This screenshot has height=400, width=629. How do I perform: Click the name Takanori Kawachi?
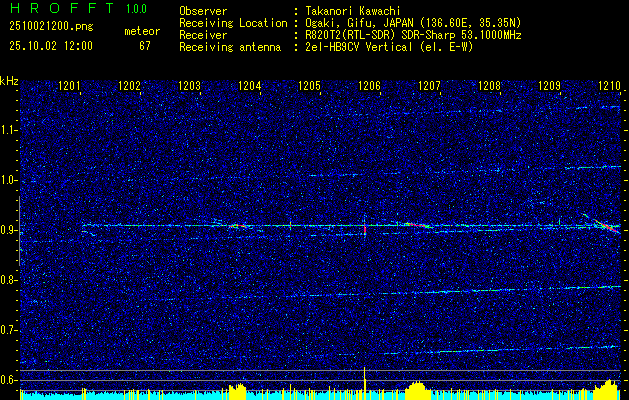coord(353,11)
